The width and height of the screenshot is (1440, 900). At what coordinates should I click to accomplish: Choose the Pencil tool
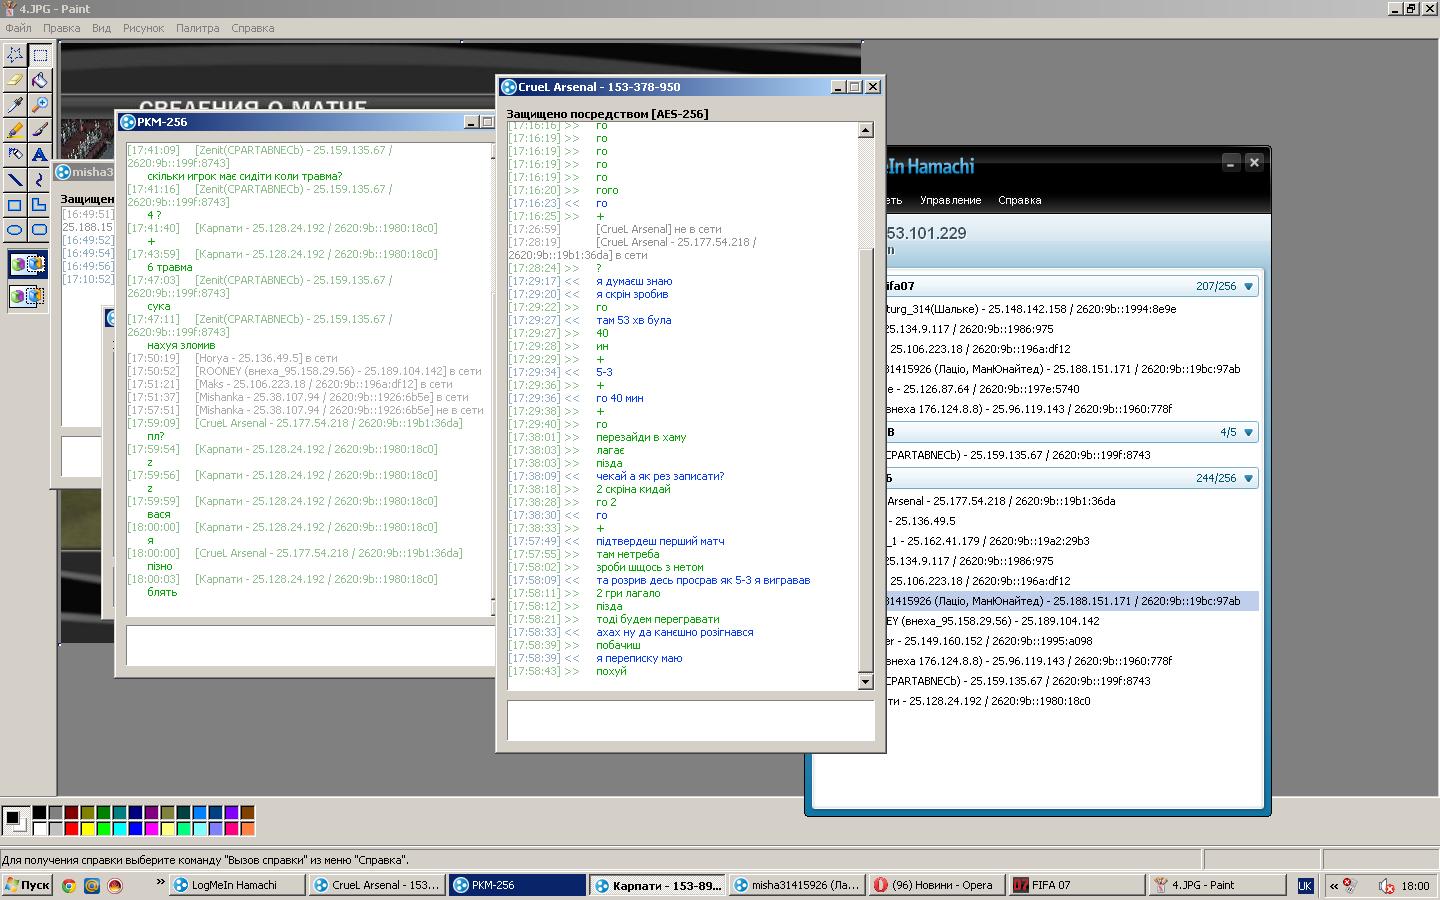point(15,130)
